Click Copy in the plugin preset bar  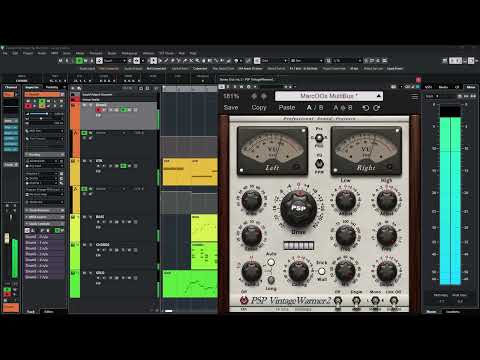pos(259,108)
